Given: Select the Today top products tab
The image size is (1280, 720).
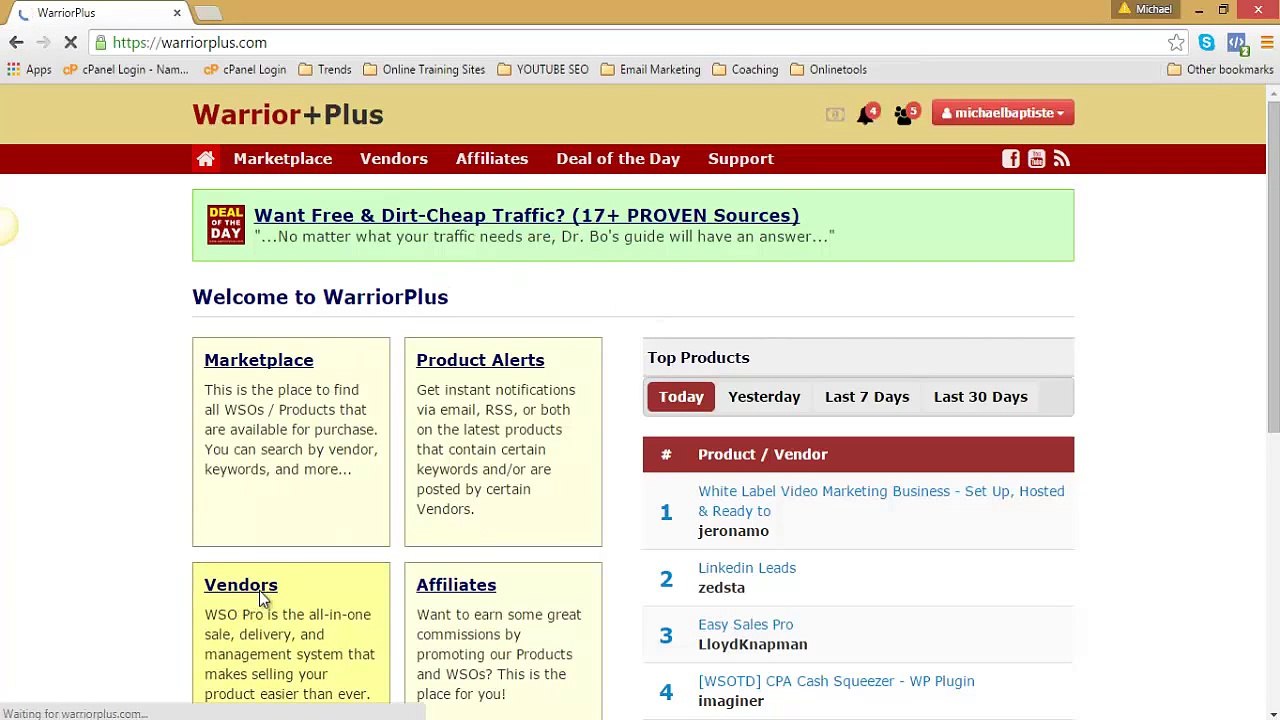Looking at the screenshot, I should 681,397.
